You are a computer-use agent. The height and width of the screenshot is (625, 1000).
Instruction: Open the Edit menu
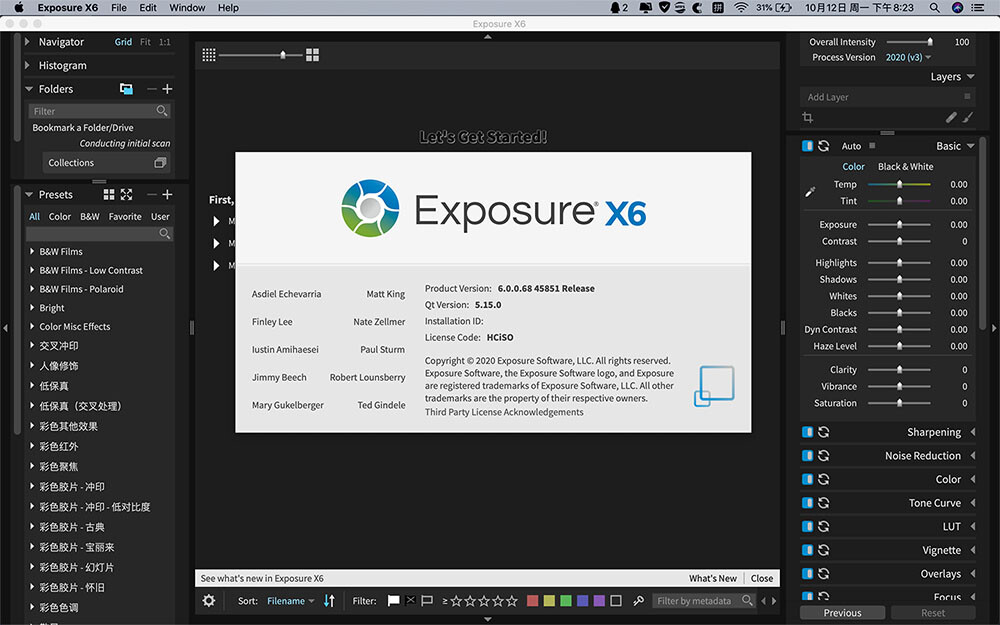pyautogui.click(x=148, y=8)
